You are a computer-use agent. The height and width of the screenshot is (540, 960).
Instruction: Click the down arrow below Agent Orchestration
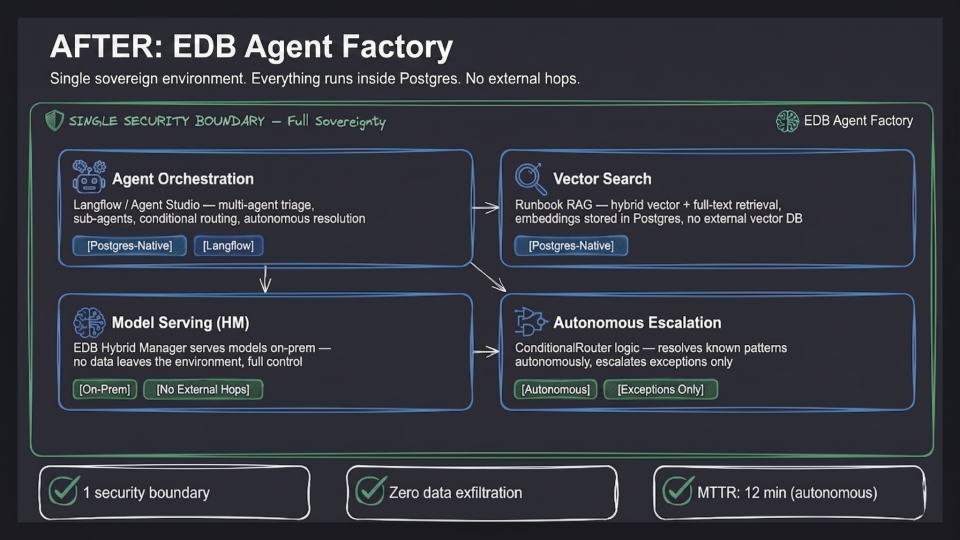tap(265, 279)
